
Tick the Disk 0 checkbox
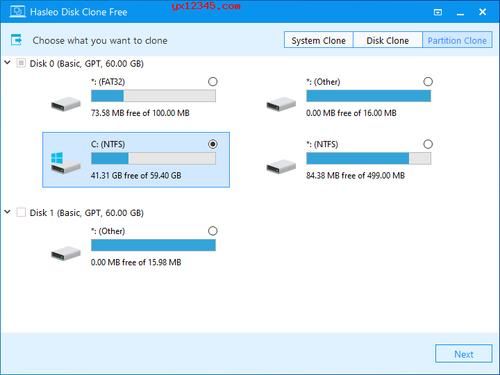[21, 63]
